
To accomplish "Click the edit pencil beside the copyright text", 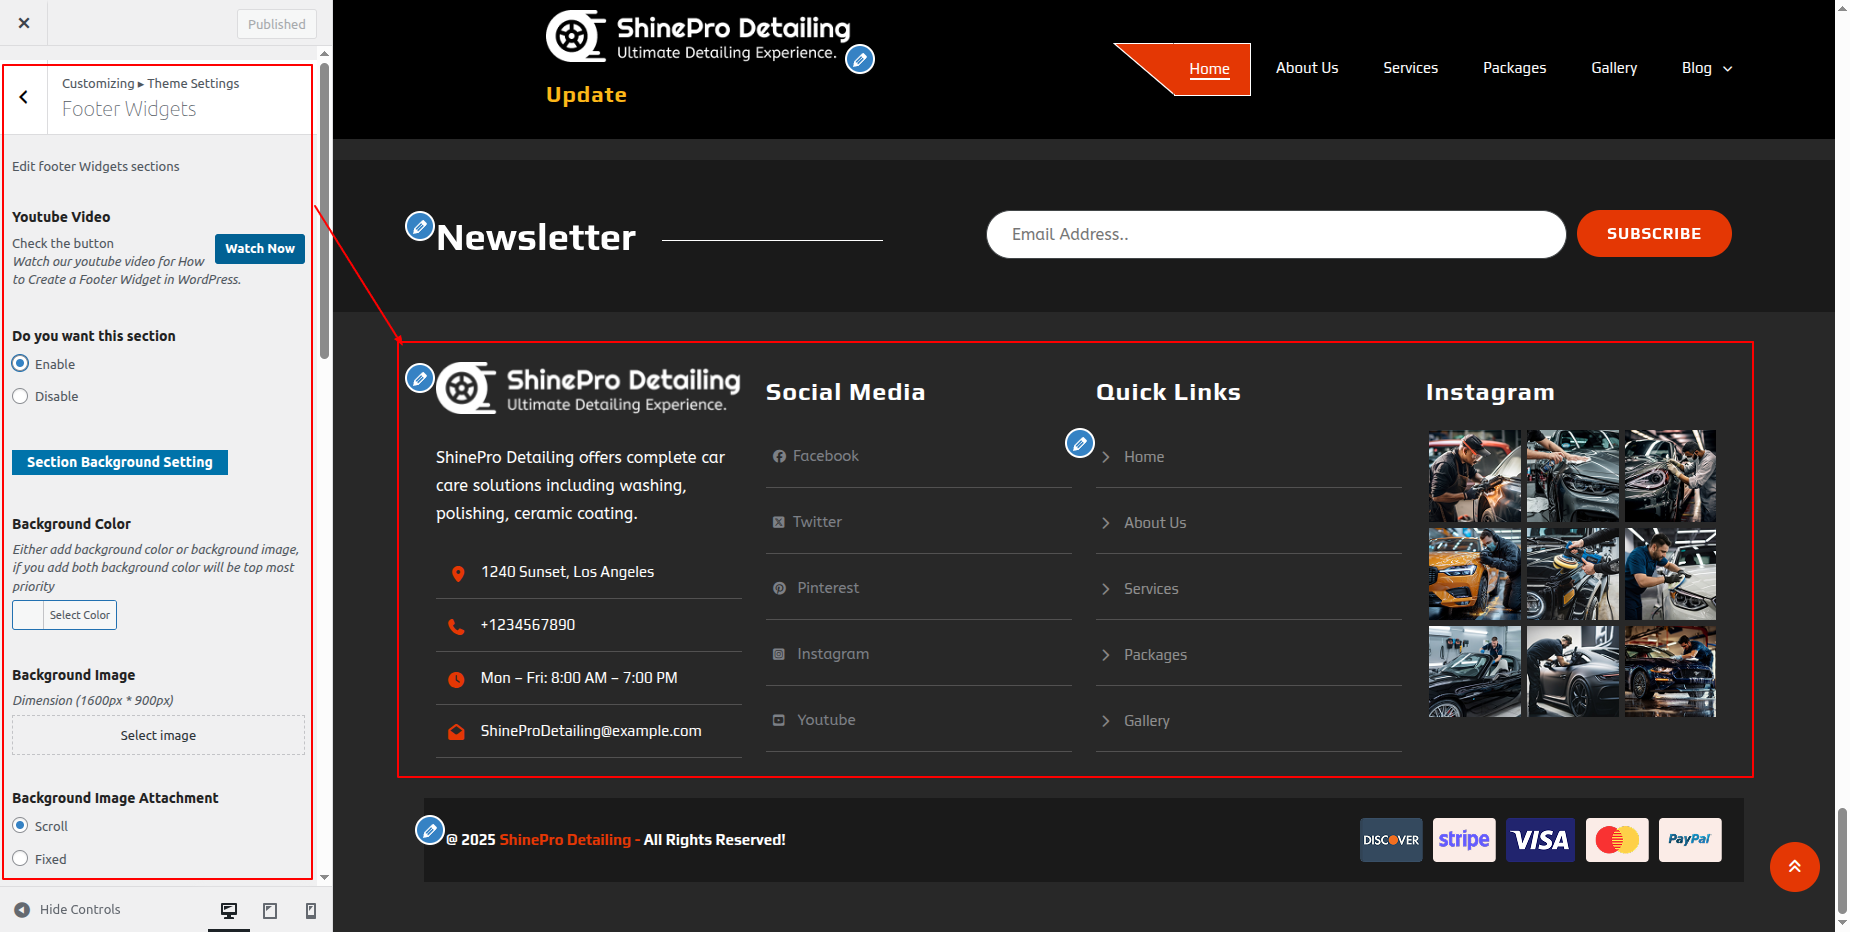I will pos(429,830).
